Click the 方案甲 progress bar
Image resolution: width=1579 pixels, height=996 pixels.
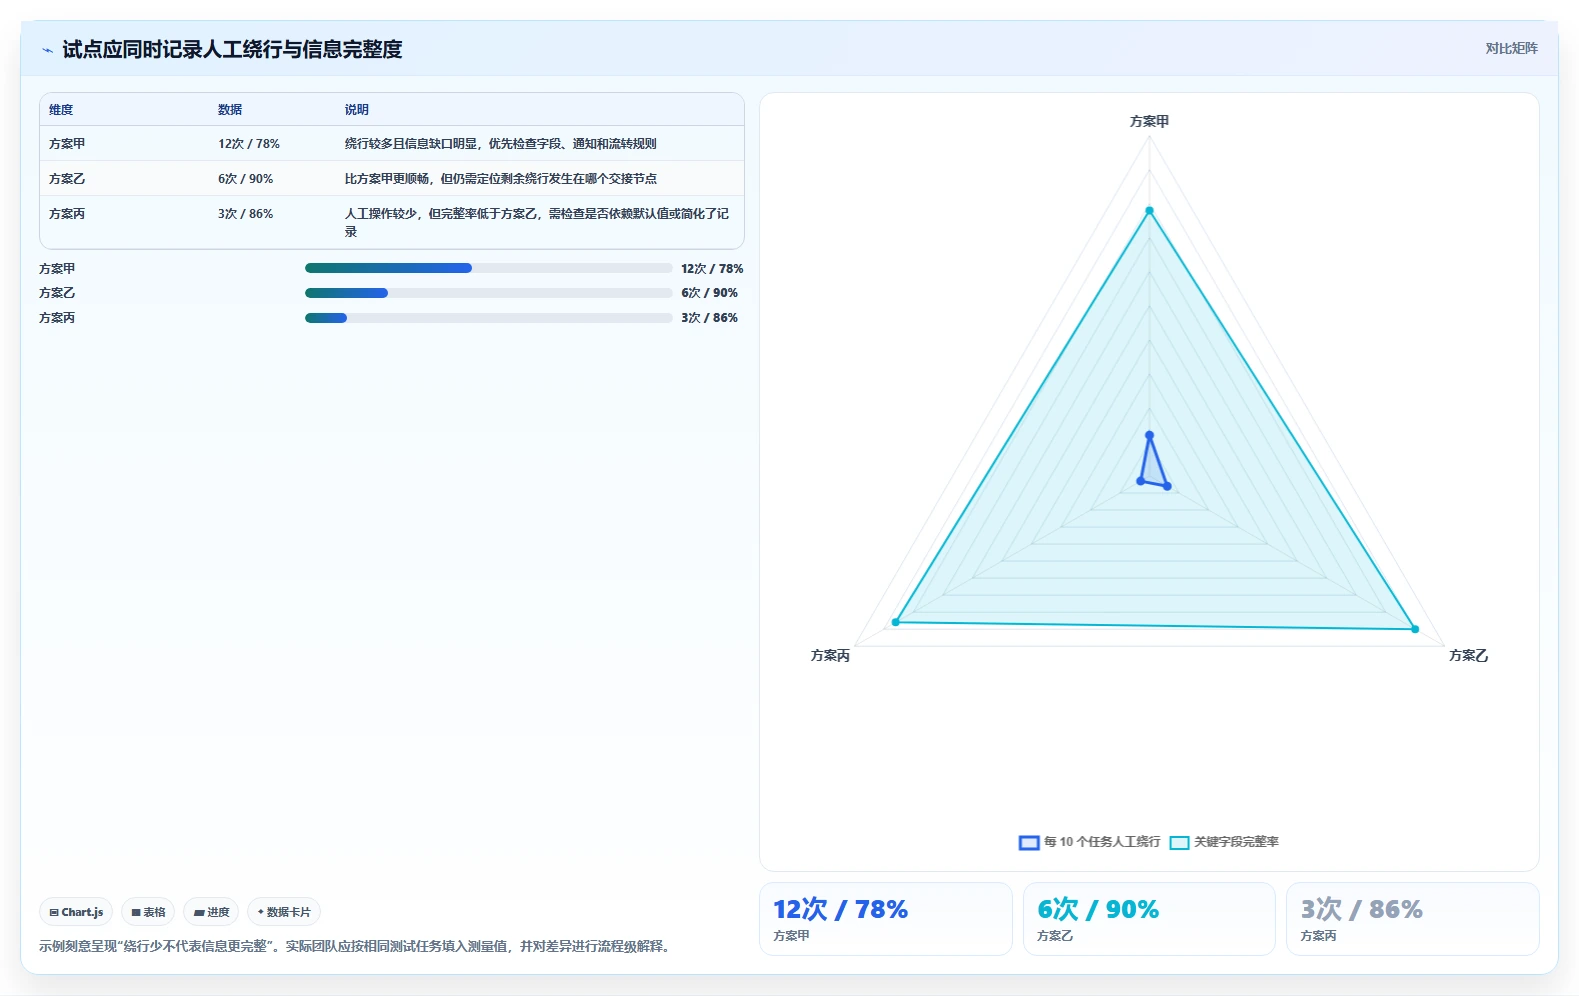click(x=489, y=268)
